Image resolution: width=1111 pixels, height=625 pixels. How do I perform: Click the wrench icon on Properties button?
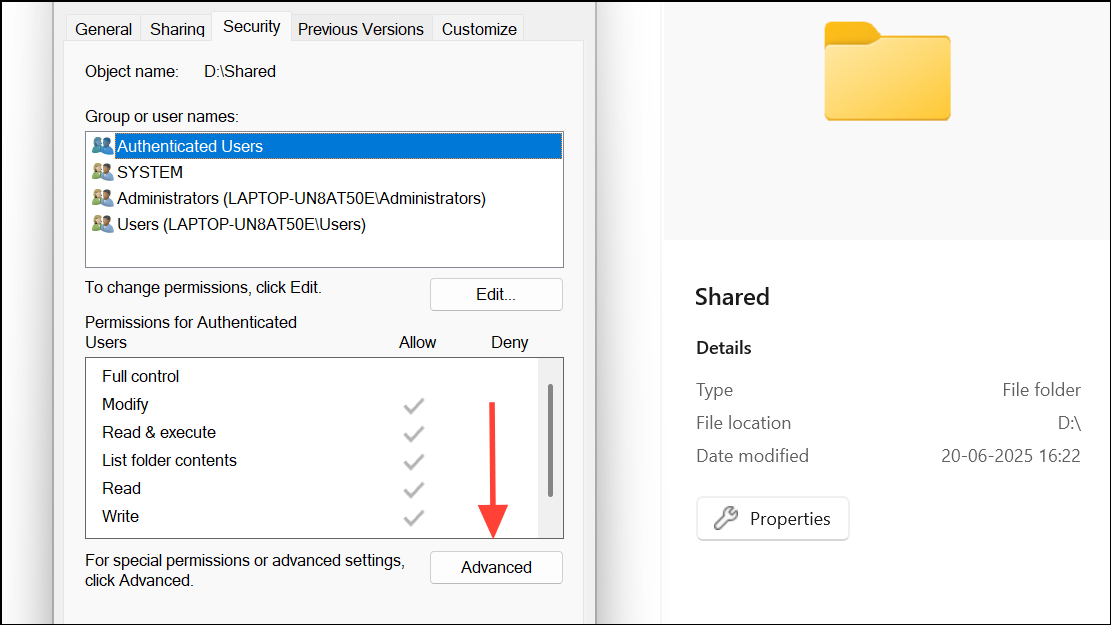[x=726, y=518]
